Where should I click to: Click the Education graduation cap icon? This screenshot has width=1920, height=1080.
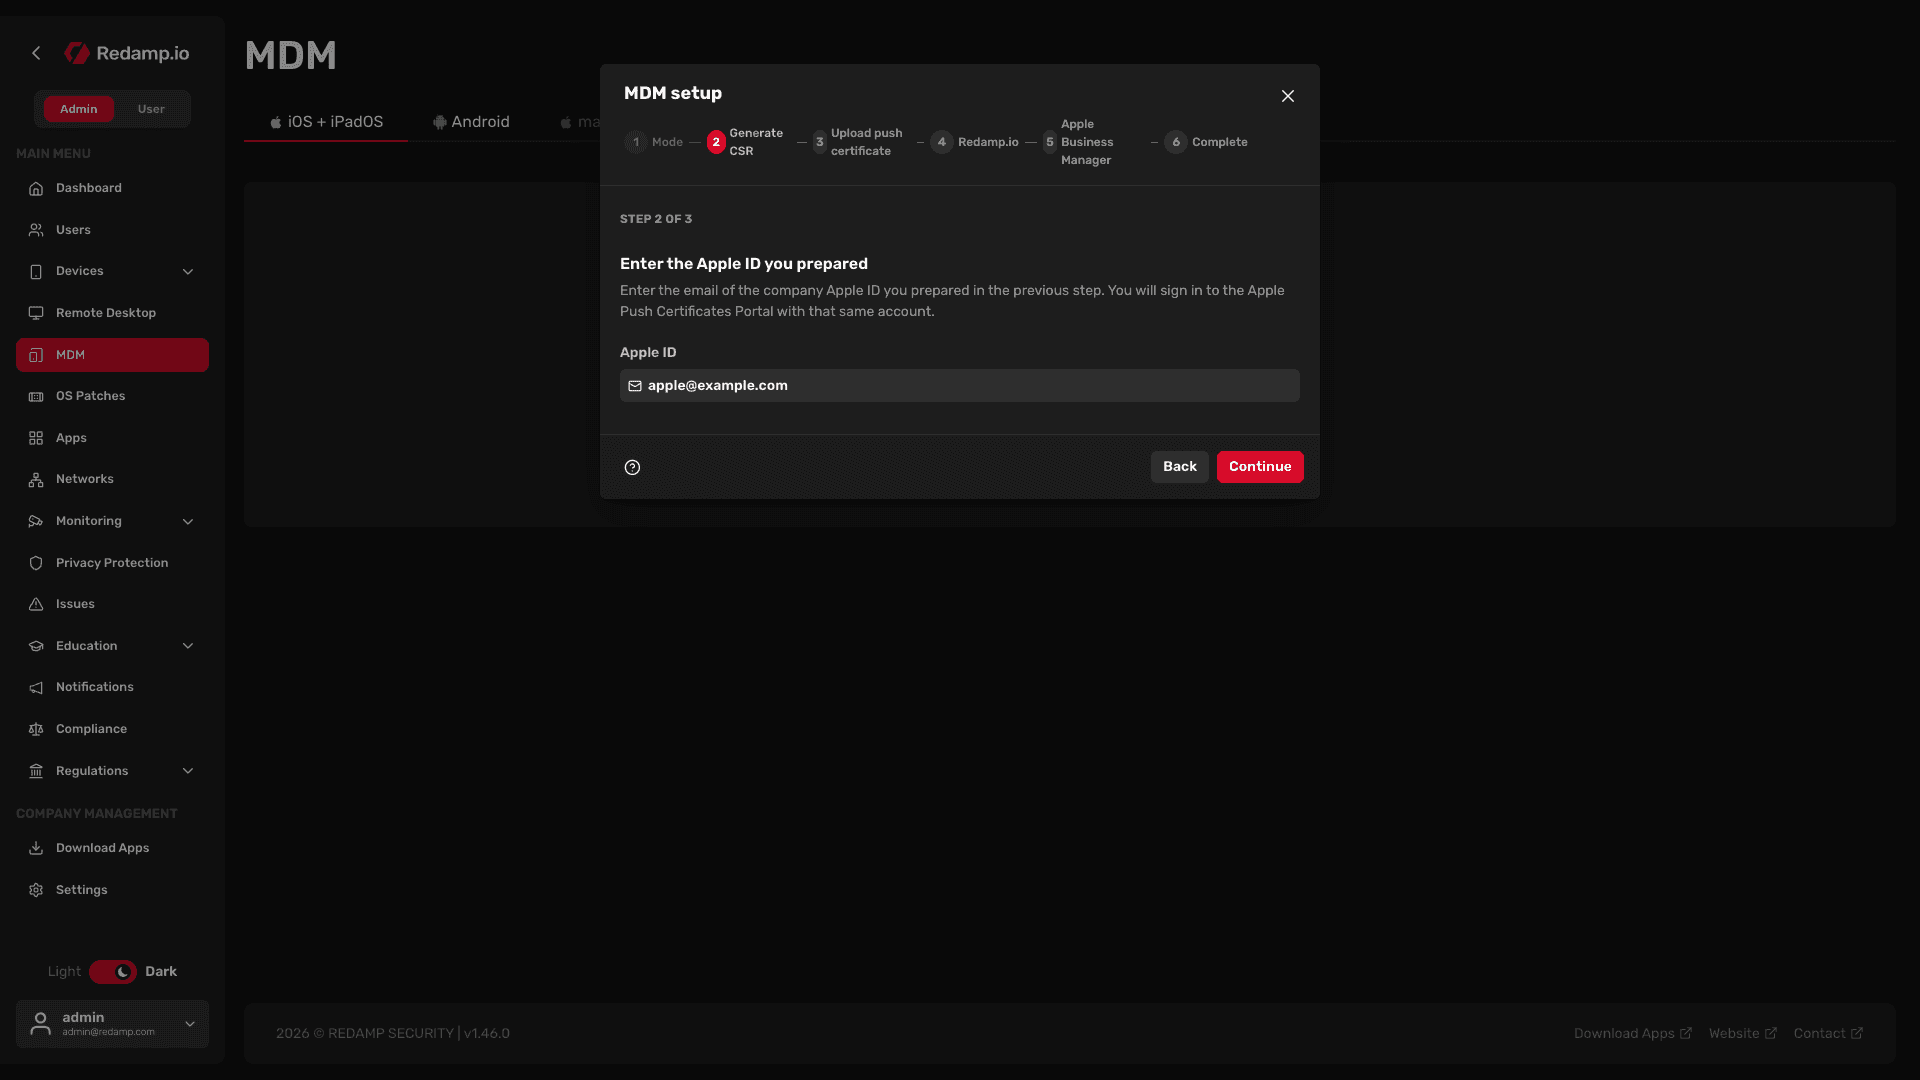pos(36,646)
